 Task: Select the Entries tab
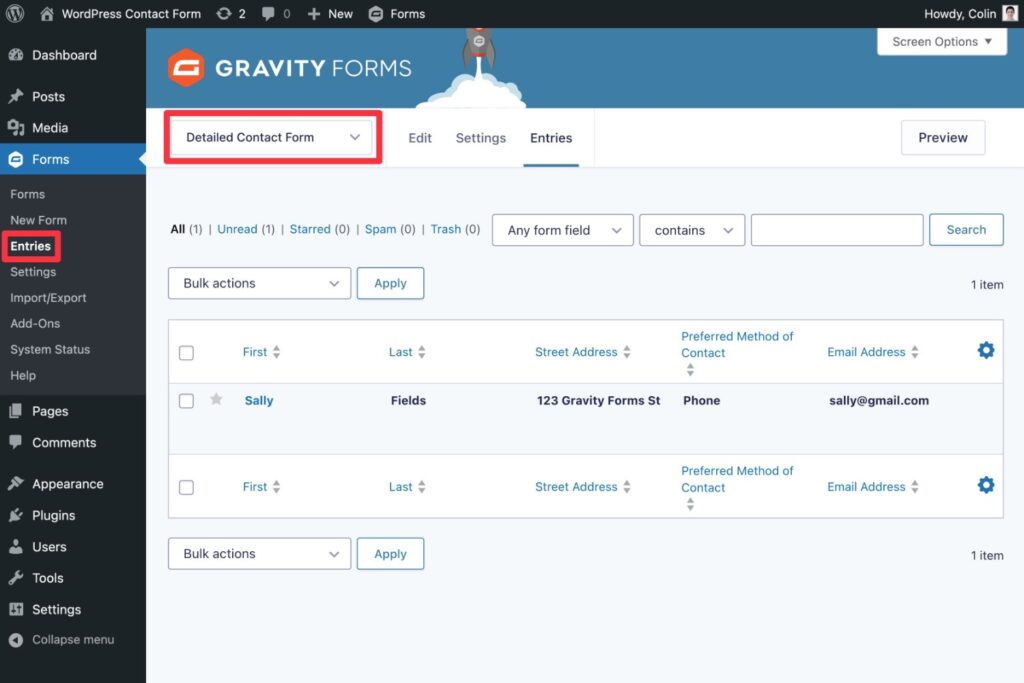click(551, 138)
